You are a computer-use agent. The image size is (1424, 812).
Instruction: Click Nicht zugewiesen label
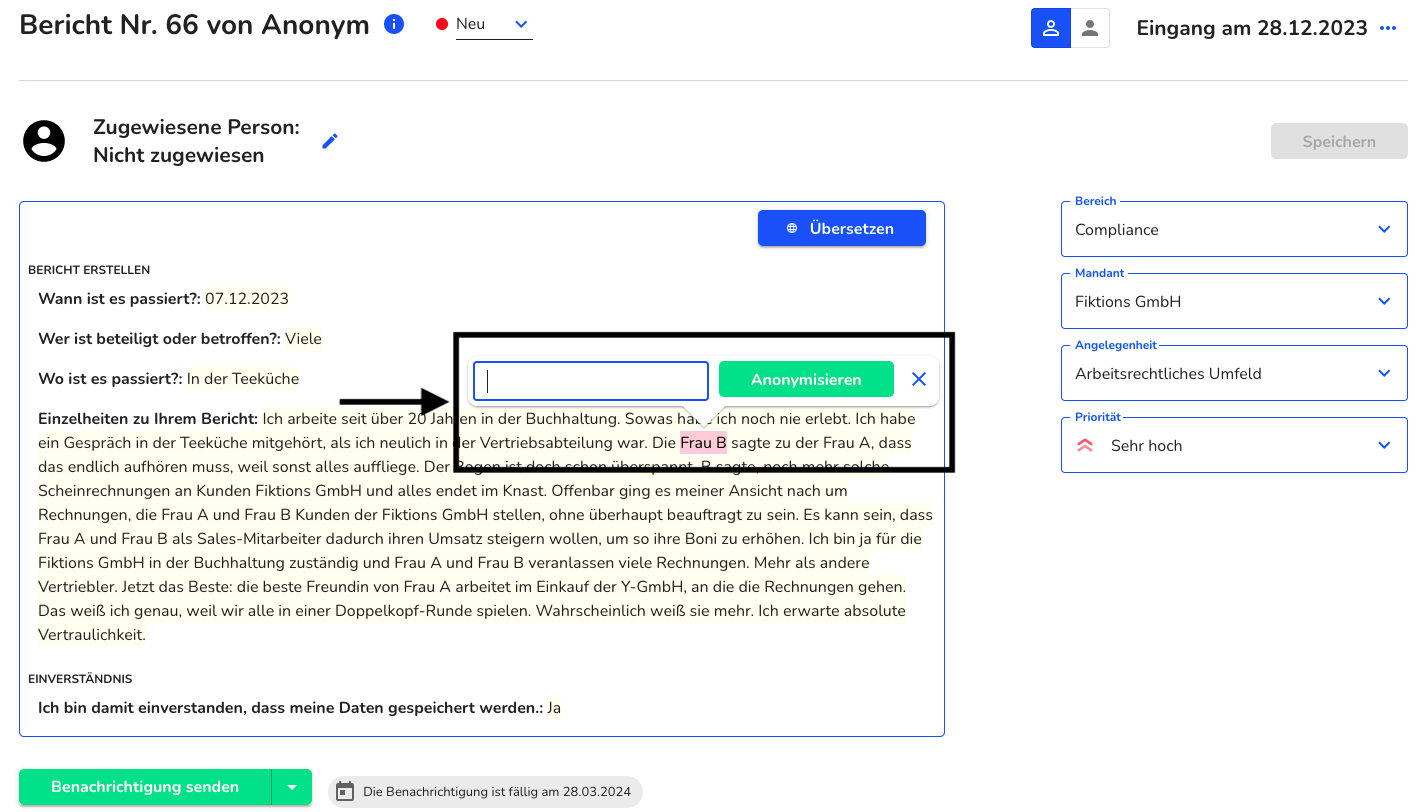point(179,155)
